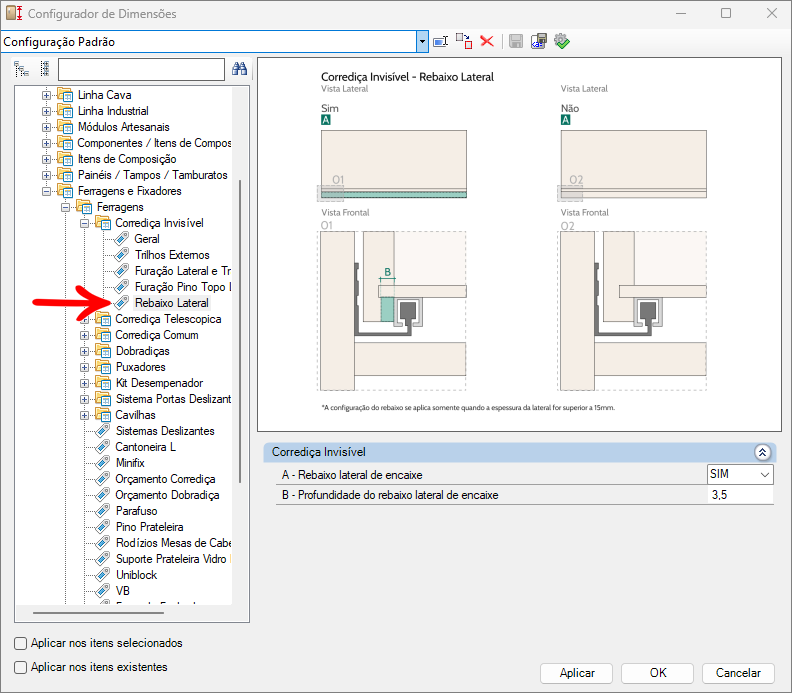Expand the Linha Industrial tree node
The width and height of the screenshot is (792, 693).
click(46, 111)
